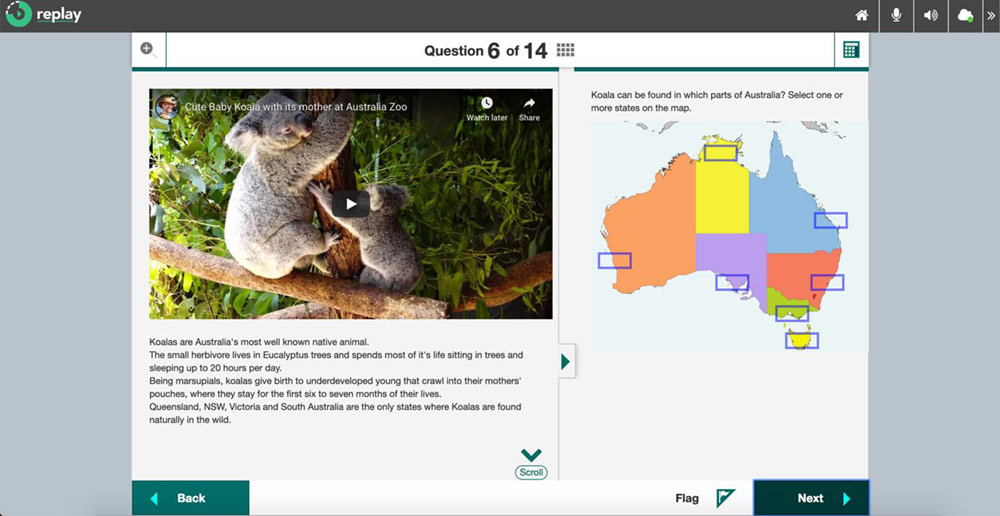Open the cloud sync status icon
The width and height of the screenshot is (1000, 516).
pos(965,15)
